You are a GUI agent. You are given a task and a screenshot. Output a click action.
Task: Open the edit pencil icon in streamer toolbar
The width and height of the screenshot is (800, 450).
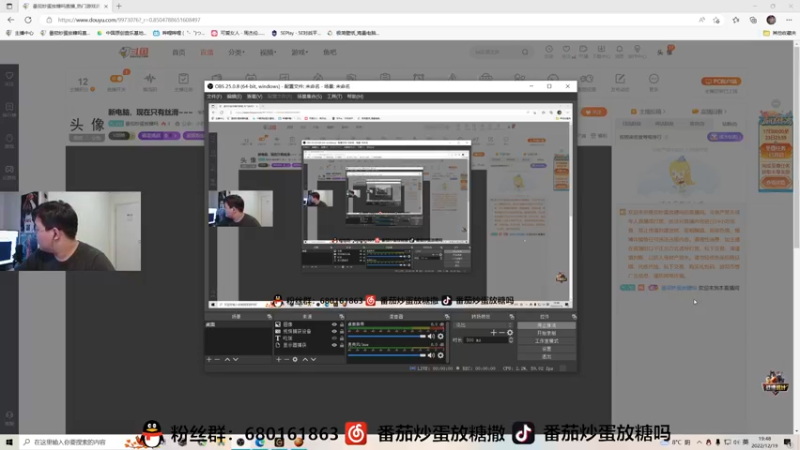[620, 81]
